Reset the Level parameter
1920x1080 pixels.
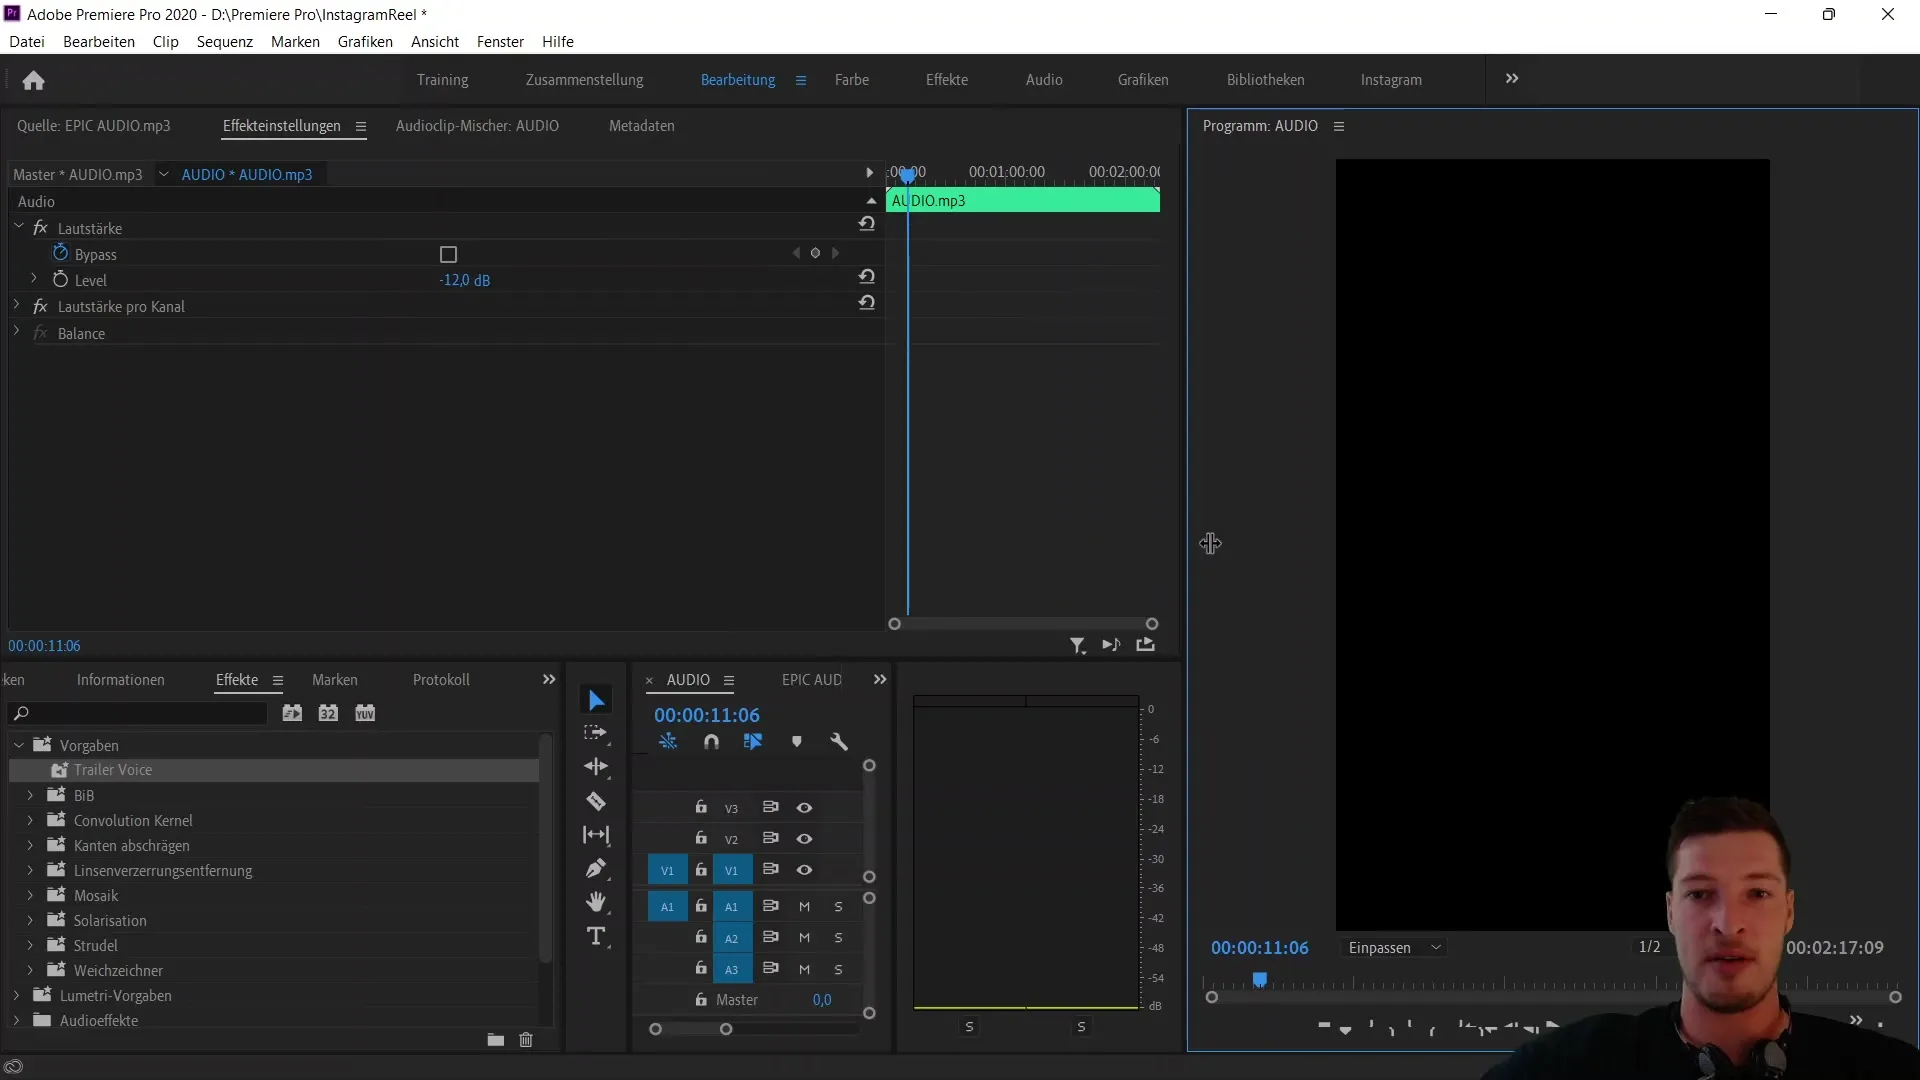coord(867,277)
